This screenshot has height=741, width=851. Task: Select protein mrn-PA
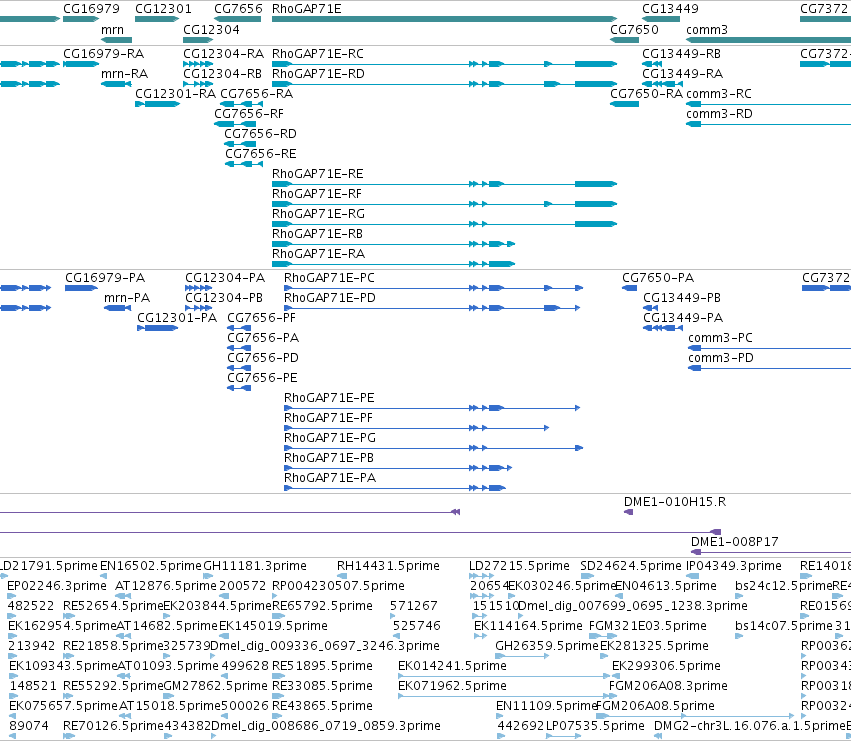pos(126,299)
